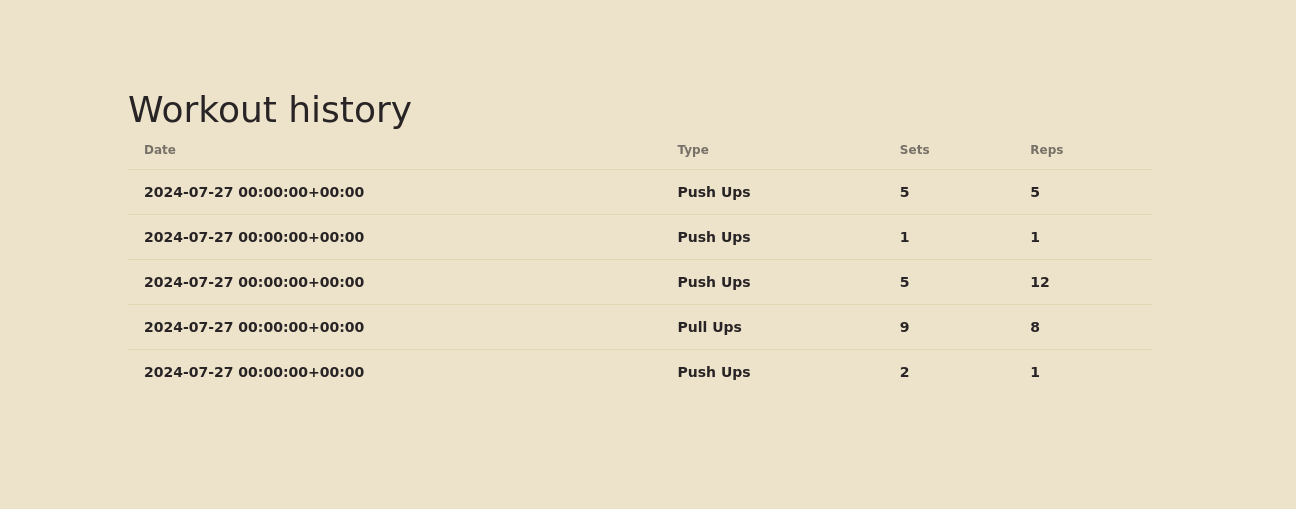The height and width of the screenshot is (509, 1296).
Task: Select the Reps column header
Action: pyautogui.click(x=1046, y=150)
